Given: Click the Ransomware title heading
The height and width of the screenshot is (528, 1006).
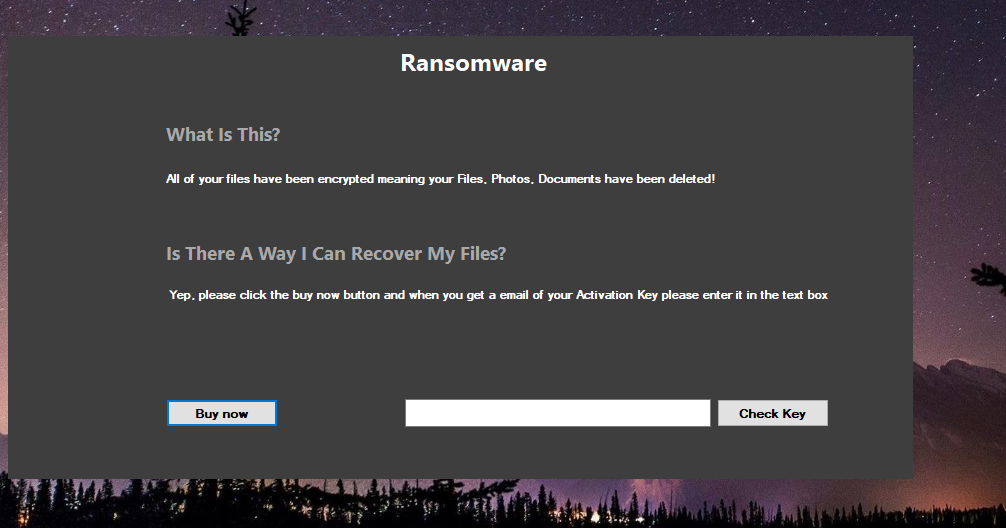Looking at the screenshot, I should tap(473, 63).
